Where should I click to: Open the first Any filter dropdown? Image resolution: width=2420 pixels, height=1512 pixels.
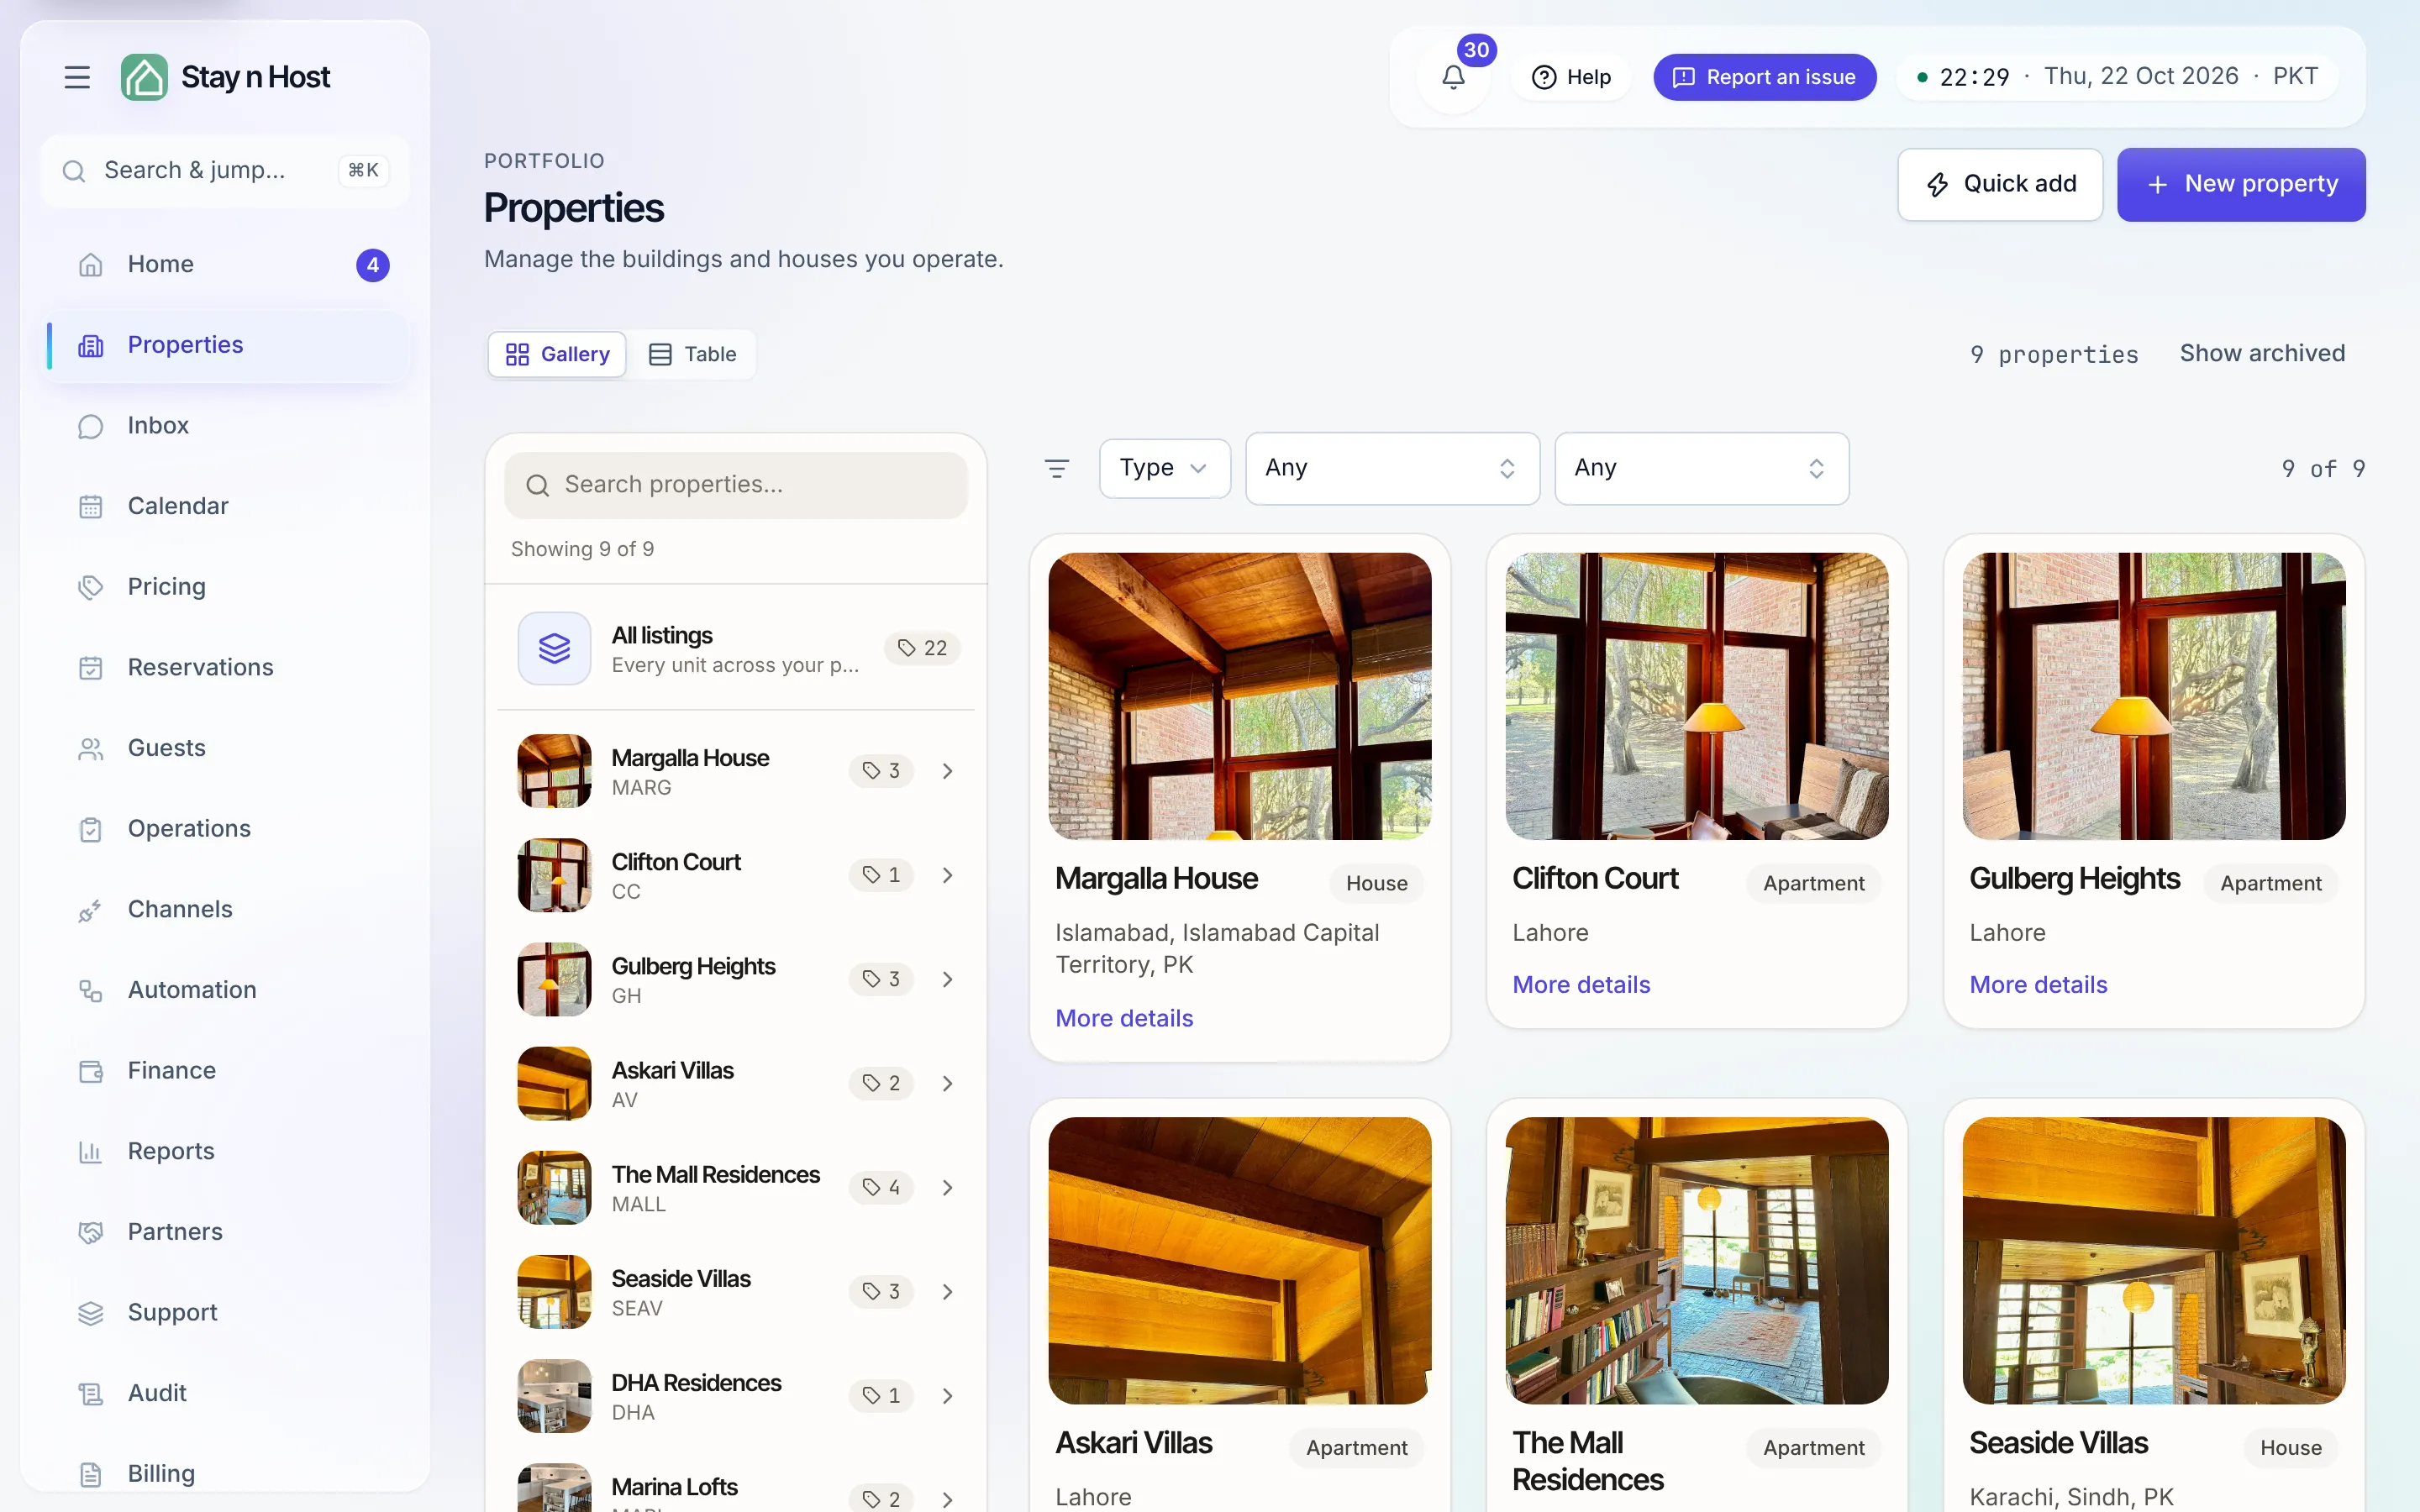click(x=1392, y=468)
